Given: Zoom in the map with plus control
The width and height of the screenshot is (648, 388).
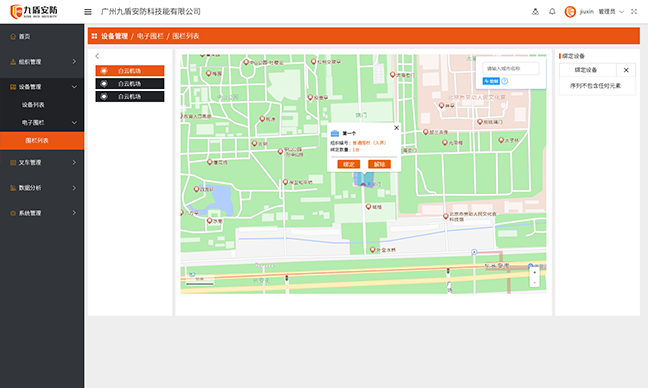Looking at the screenshot, I should point(534,272).
